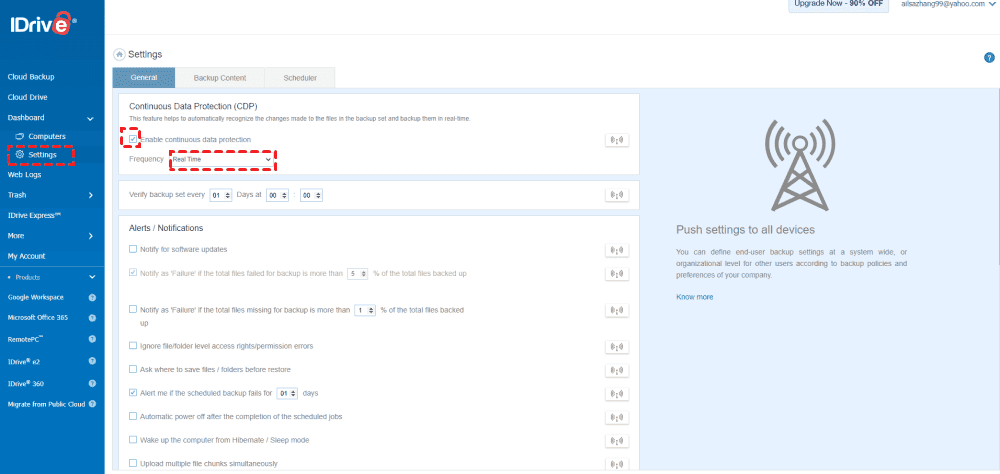Click the Know more link
Image resolution: width=1000 pixels, height=474 pixels.
click(695, 297)
